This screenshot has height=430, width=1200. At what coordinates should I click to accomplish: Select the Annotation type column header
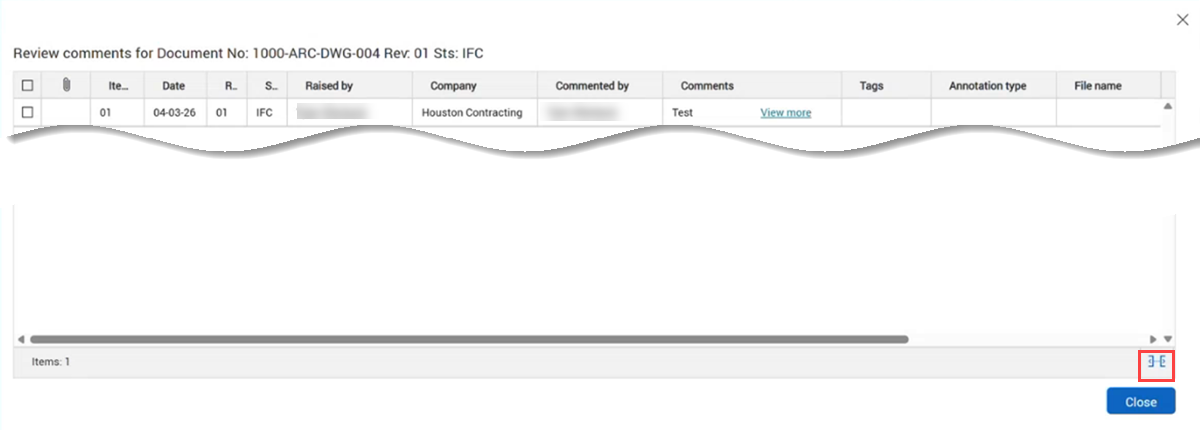tap(987, 86)
